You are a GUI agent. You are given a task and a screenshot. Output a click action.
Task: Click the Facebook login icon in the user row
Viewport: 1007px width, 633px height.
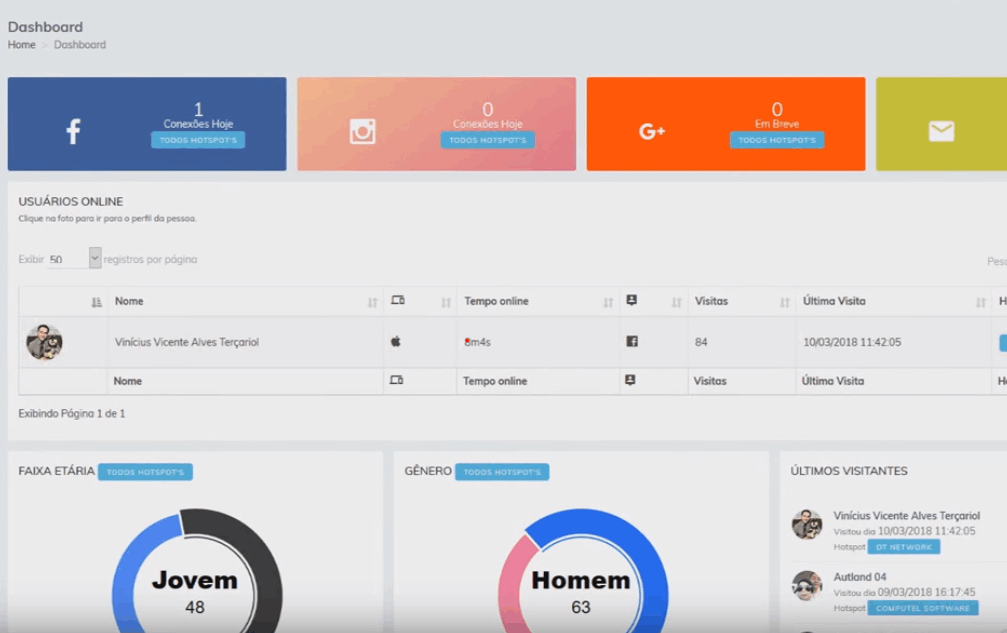(x=632, y=342)
